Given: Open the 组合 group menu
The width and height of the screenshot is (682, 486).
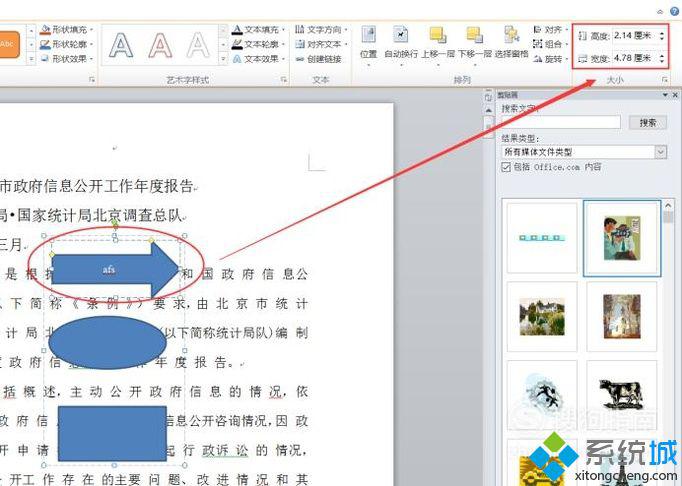Looking at the screenshot, I should click(550, 44).
